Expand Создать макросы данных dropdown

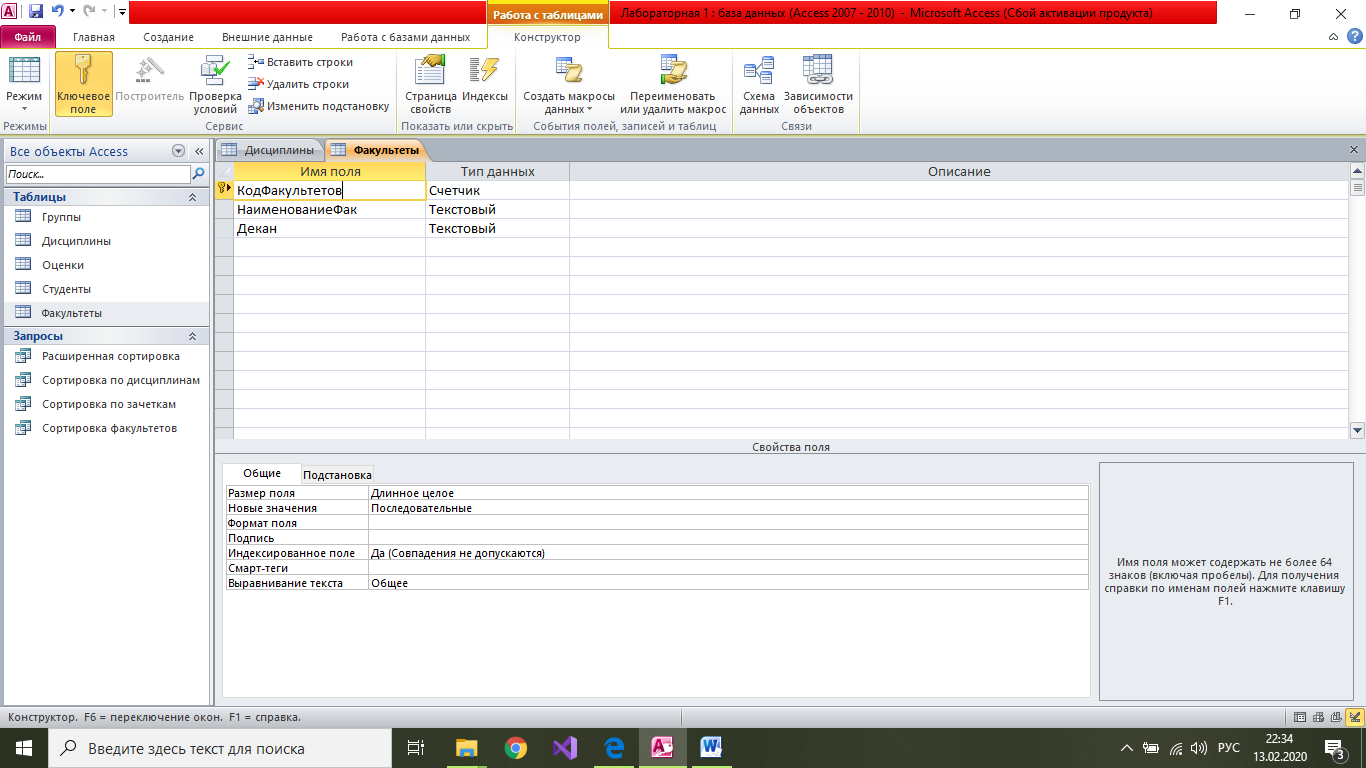pyautogui.click(x=569, y=84)
